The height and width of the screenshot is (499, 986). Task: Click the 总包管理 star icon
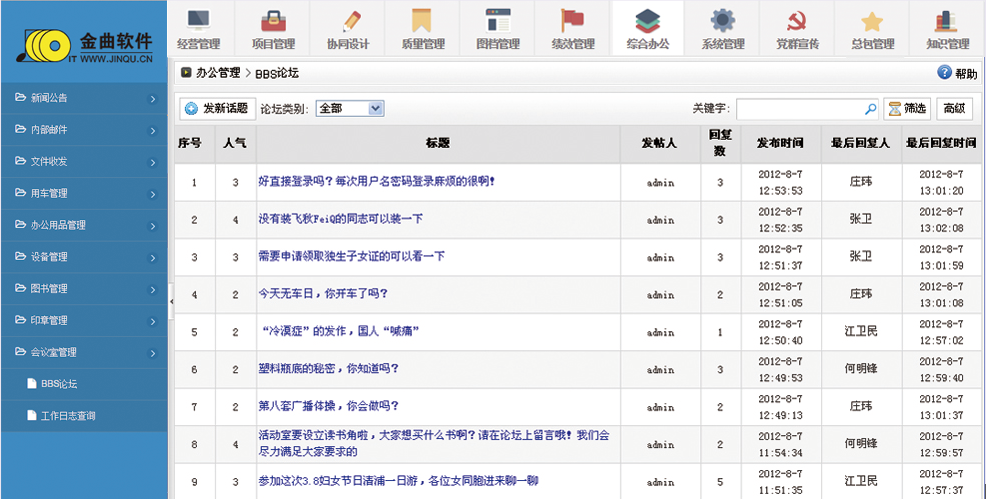872,21
